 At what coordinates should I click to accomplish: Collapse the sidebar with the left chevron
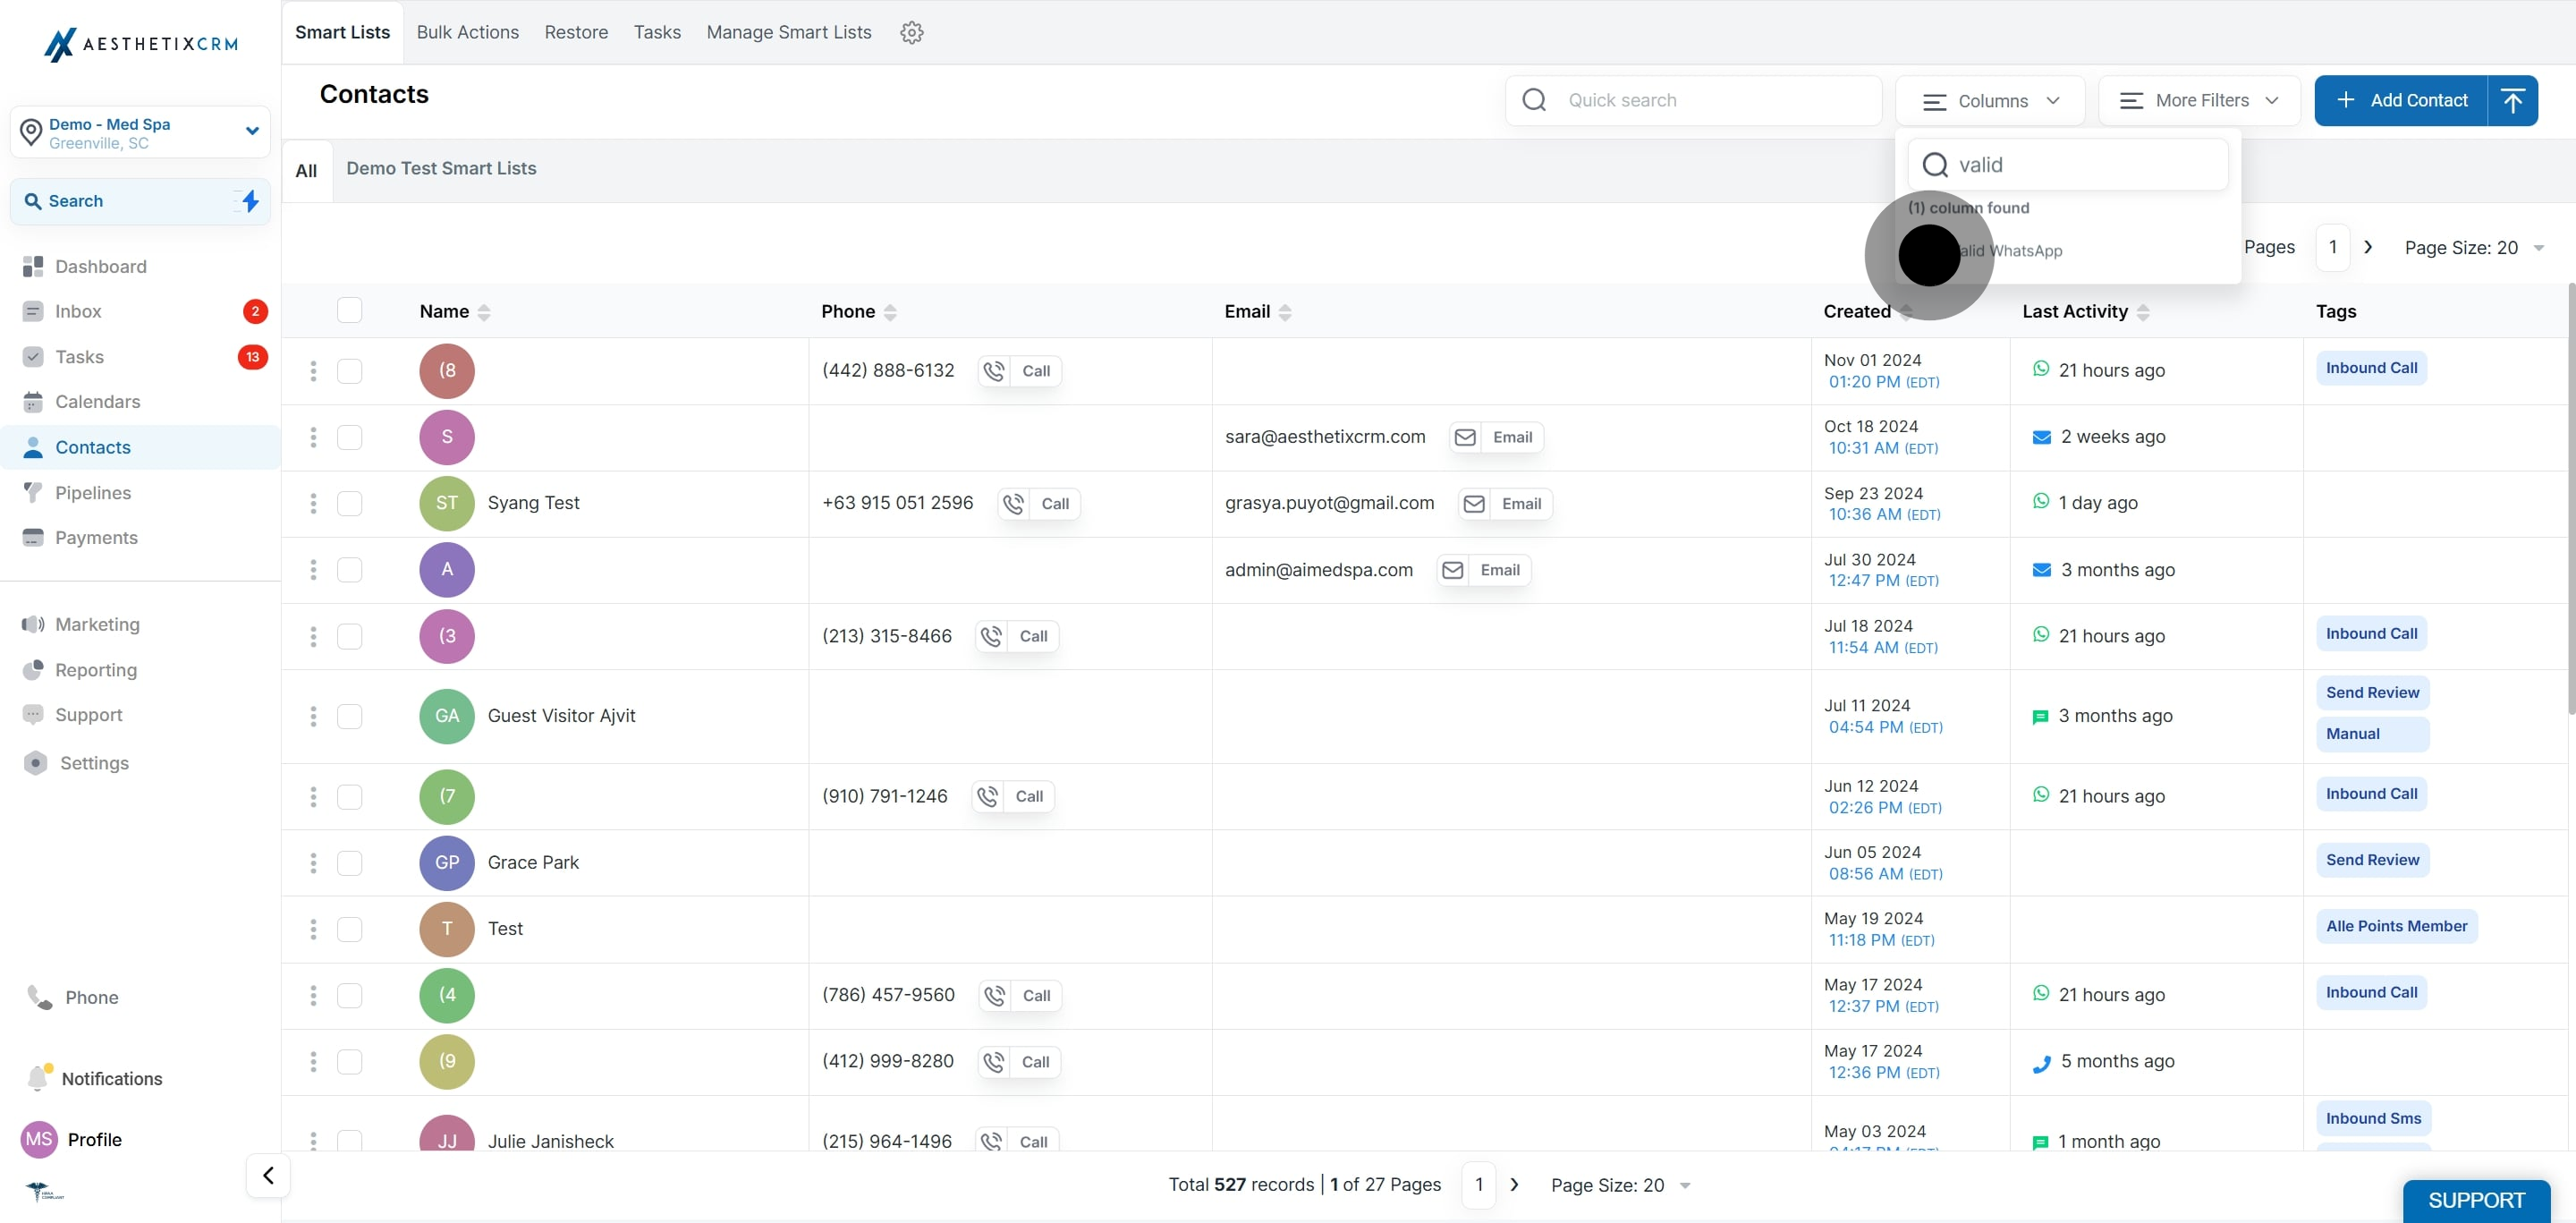[x=268, y=1175]
